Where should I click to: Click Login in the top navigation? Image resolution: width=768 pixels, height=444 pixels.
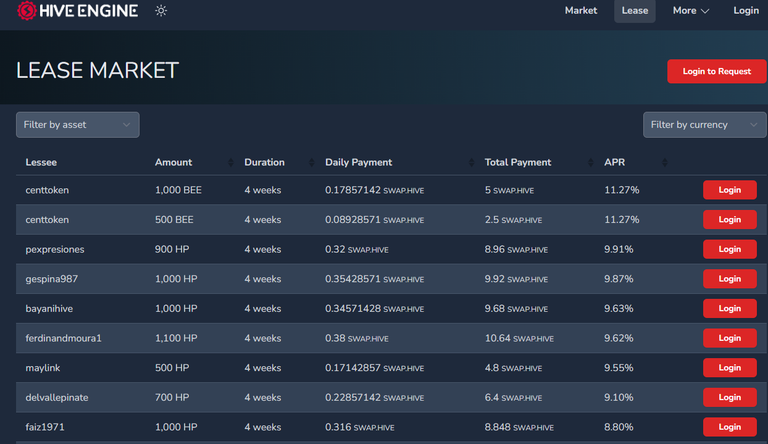pyautogui.click(x=746, y=11)
